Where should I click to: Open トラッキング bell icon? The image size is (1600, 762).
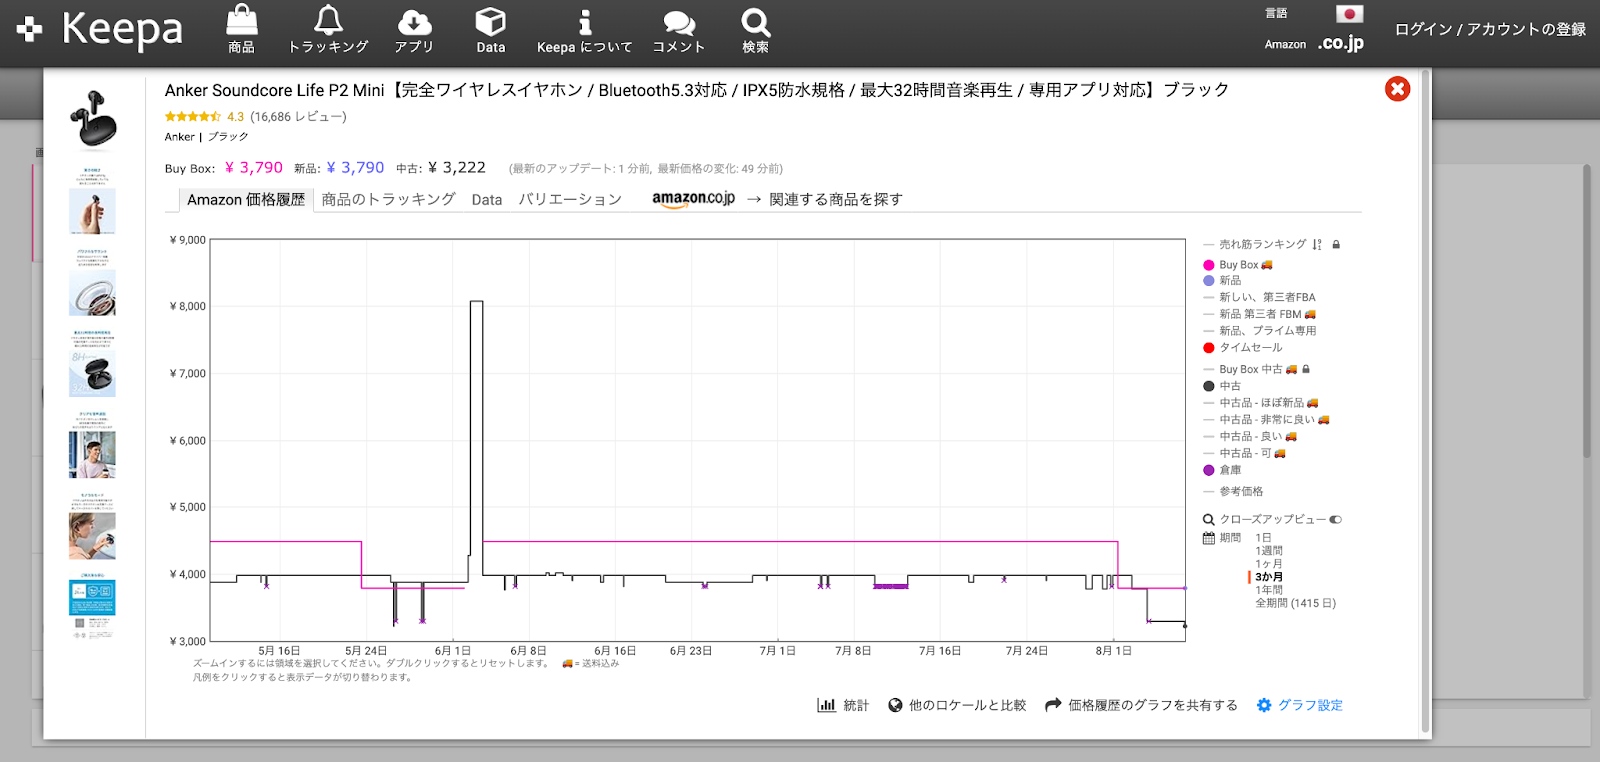point(328,29)
